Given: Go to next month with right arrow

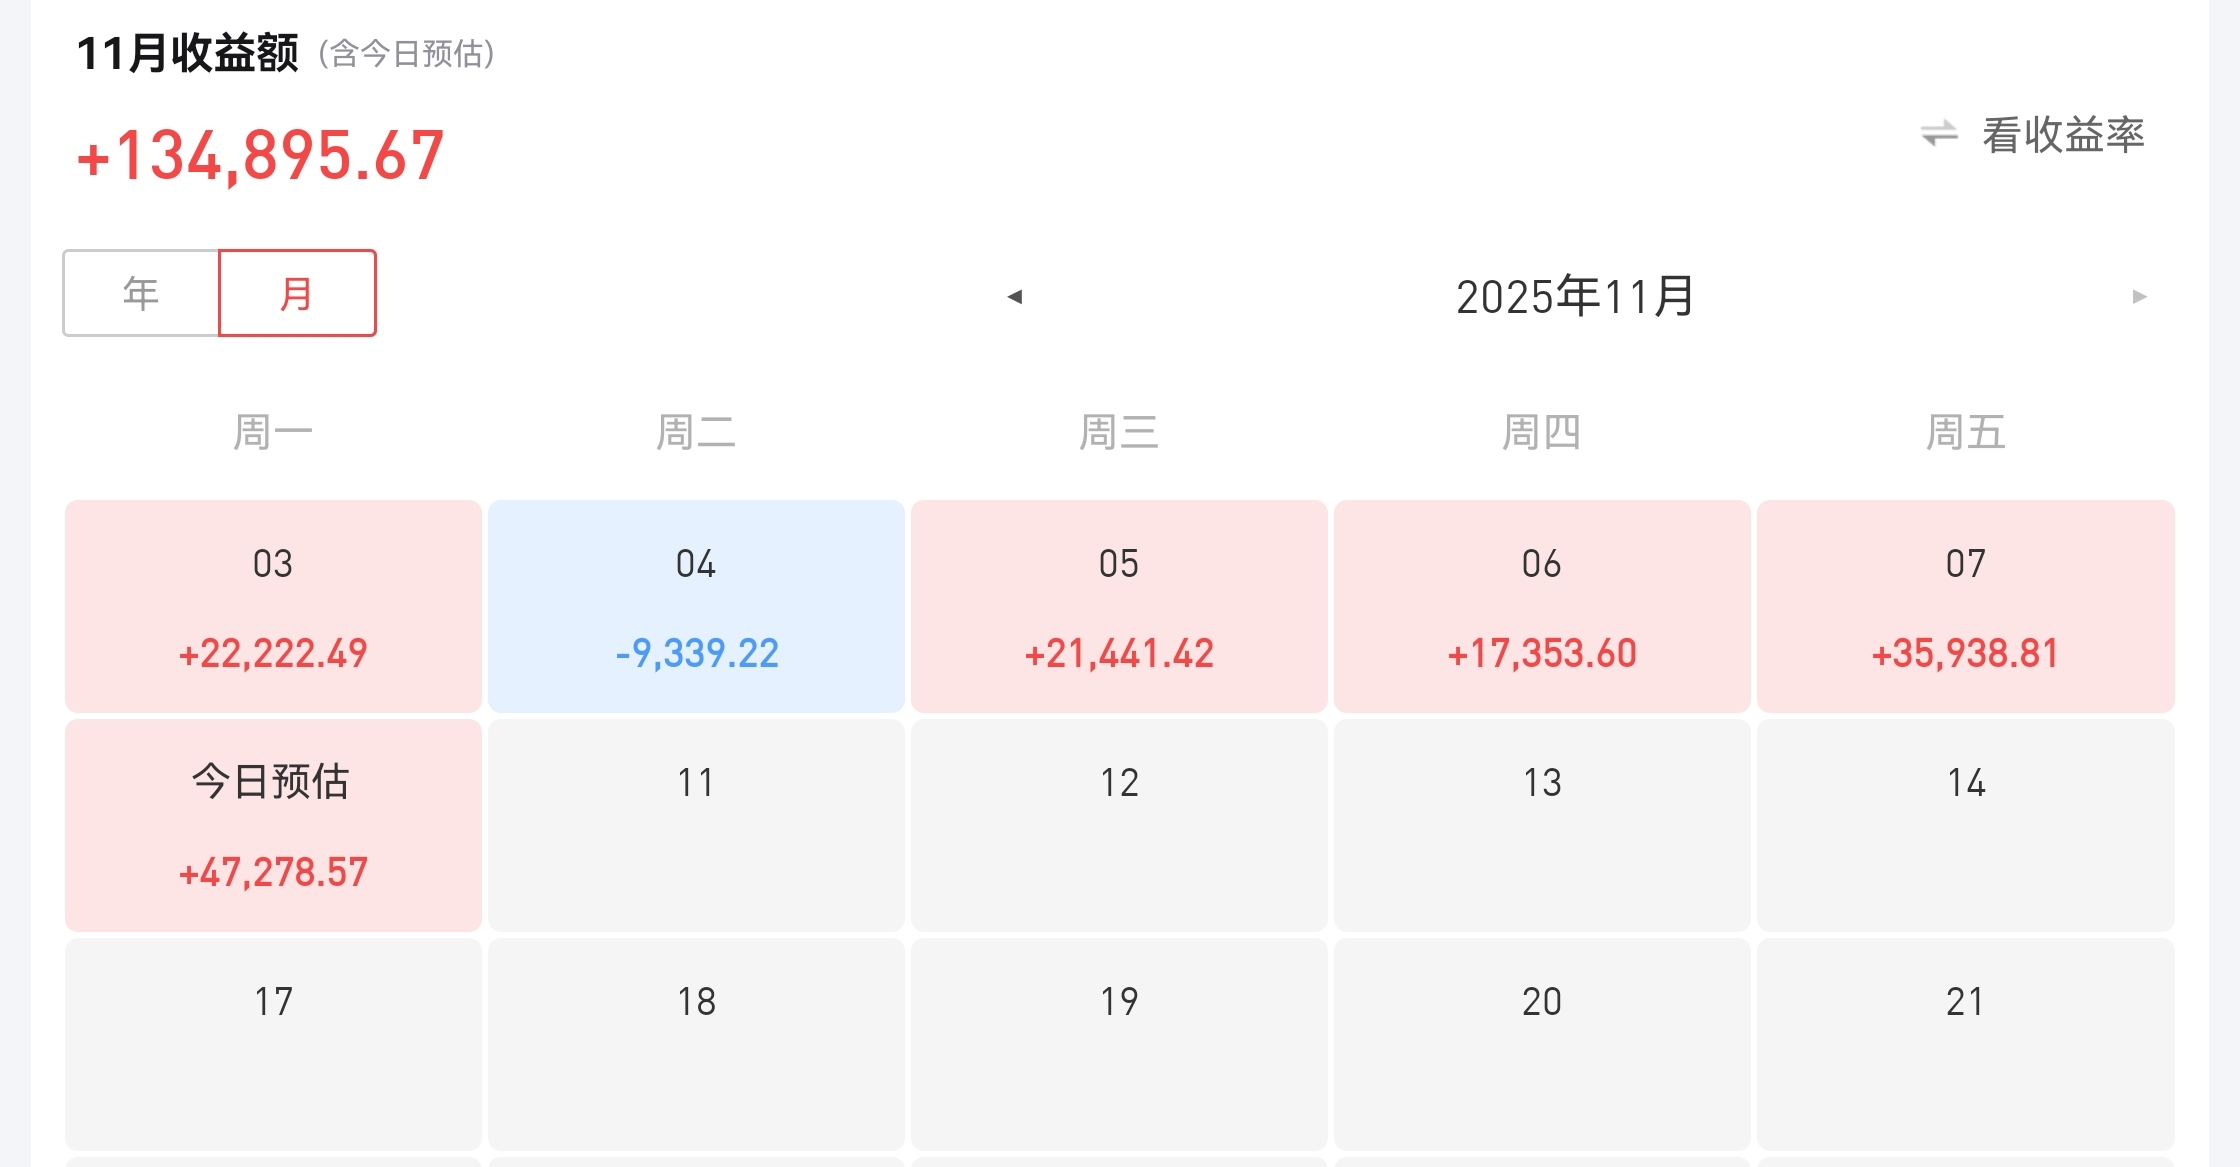Looking at the screenshot, I should click(x=2139, y=296).
